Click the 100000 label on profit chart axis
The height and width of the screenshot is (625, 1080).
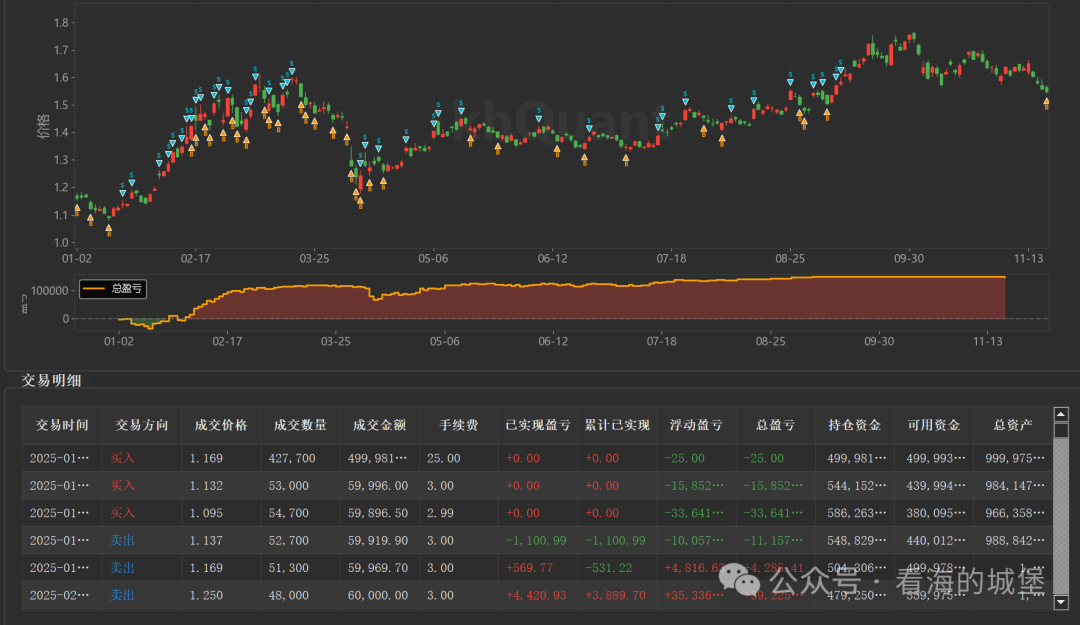tap(50, 291)
